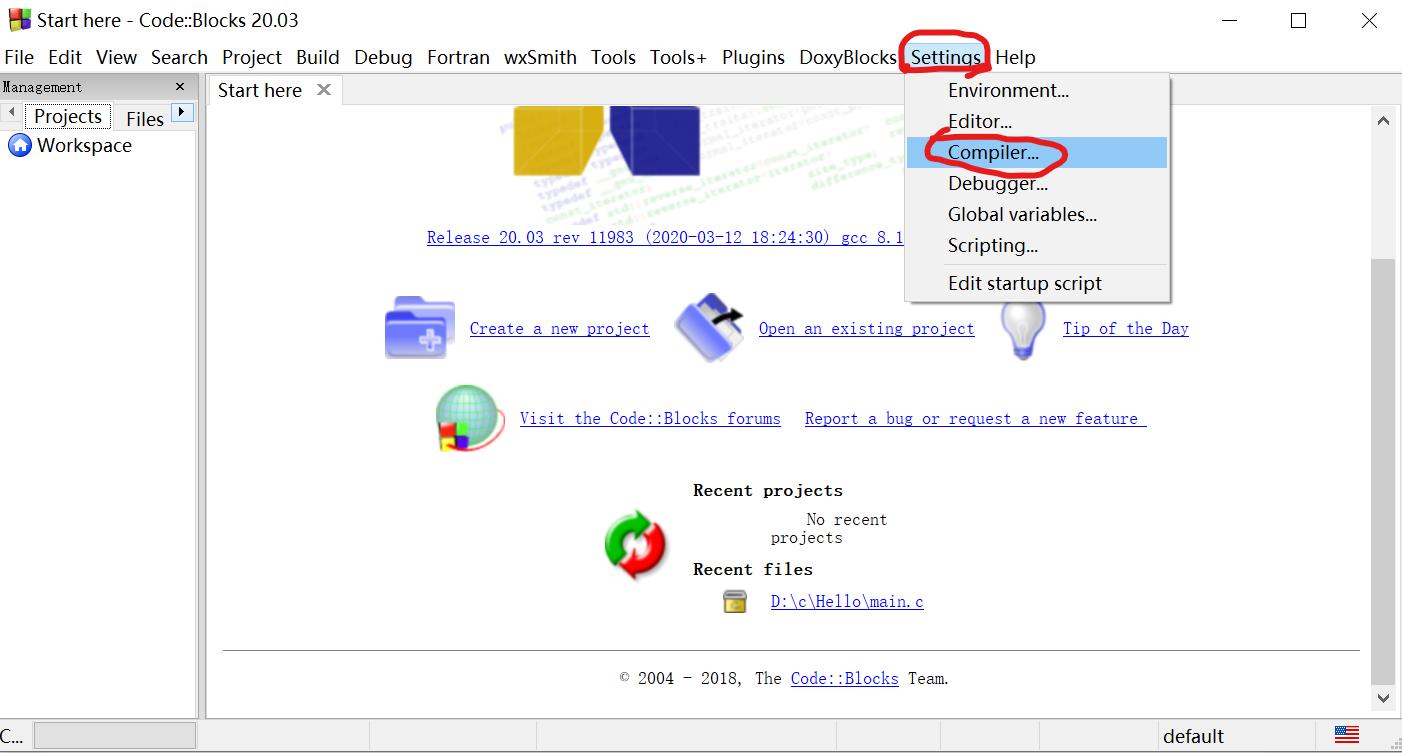The image size is (1402, 753).
Task: Select the Start here editor tab
Action: [x=260, y=90]
